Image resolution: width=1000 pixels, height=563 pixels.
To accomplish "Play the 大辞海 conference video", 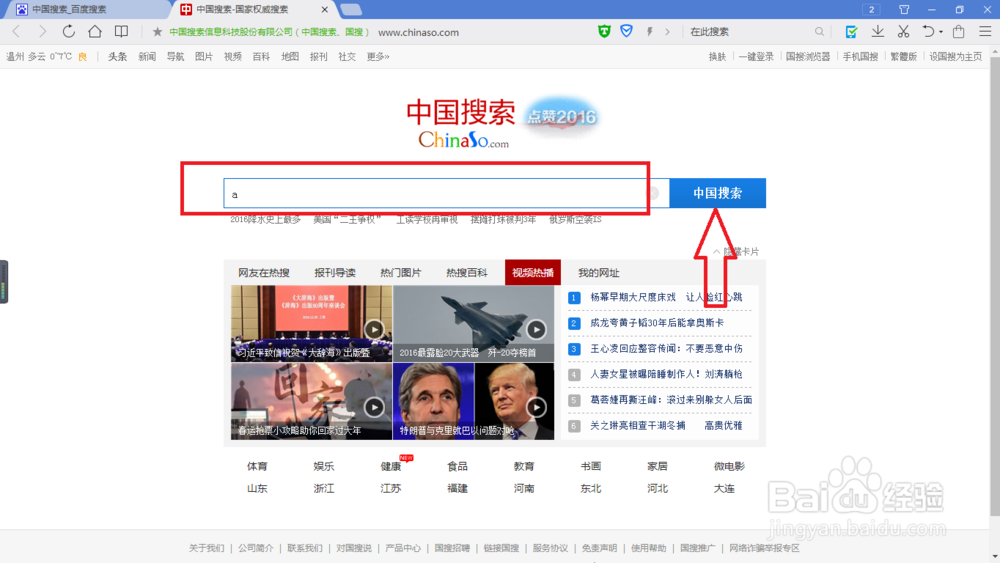I will [374, 329].
